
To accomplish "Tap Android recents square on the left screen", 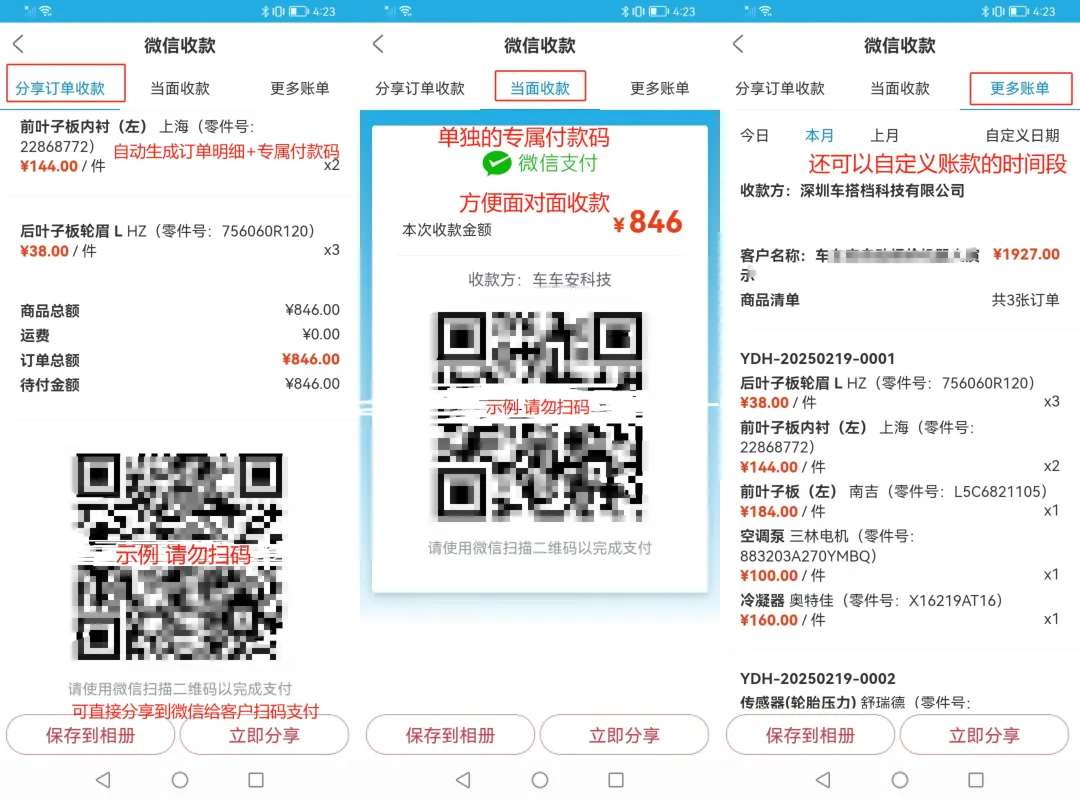I will pos(256,780).
